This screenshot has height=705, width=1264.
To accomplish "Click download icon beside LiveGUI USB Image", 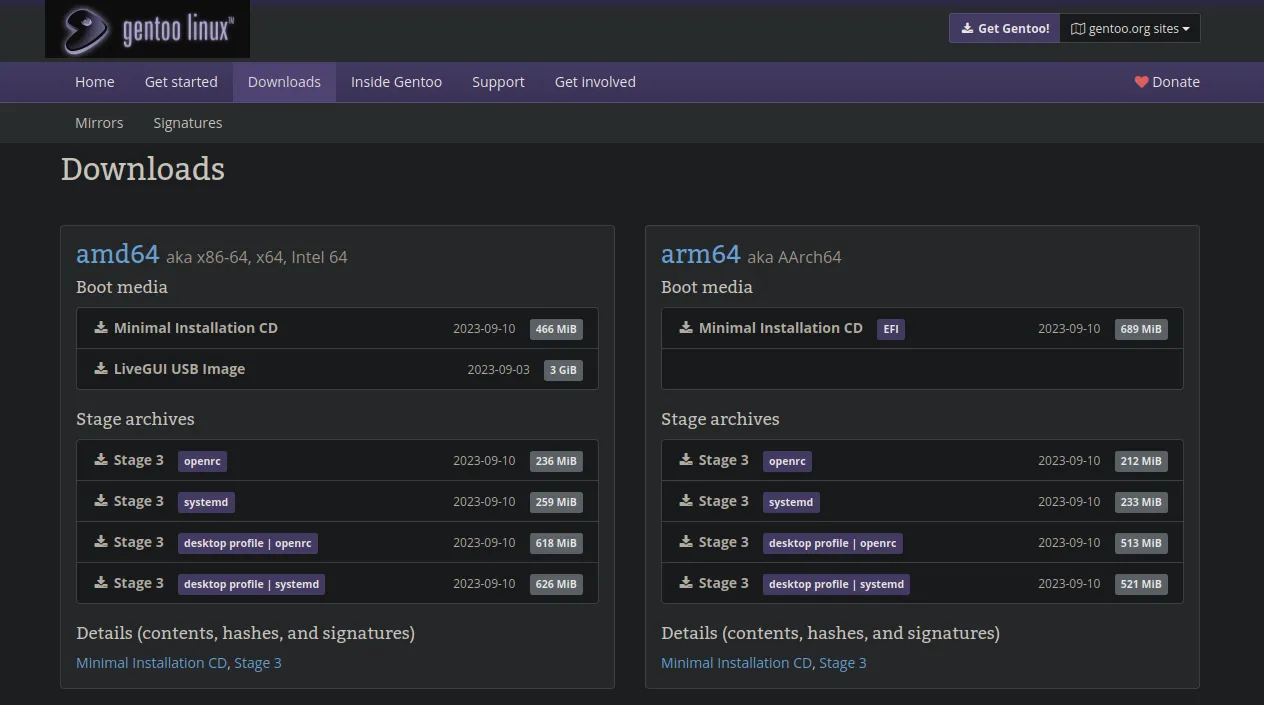I will click(101, 368).
